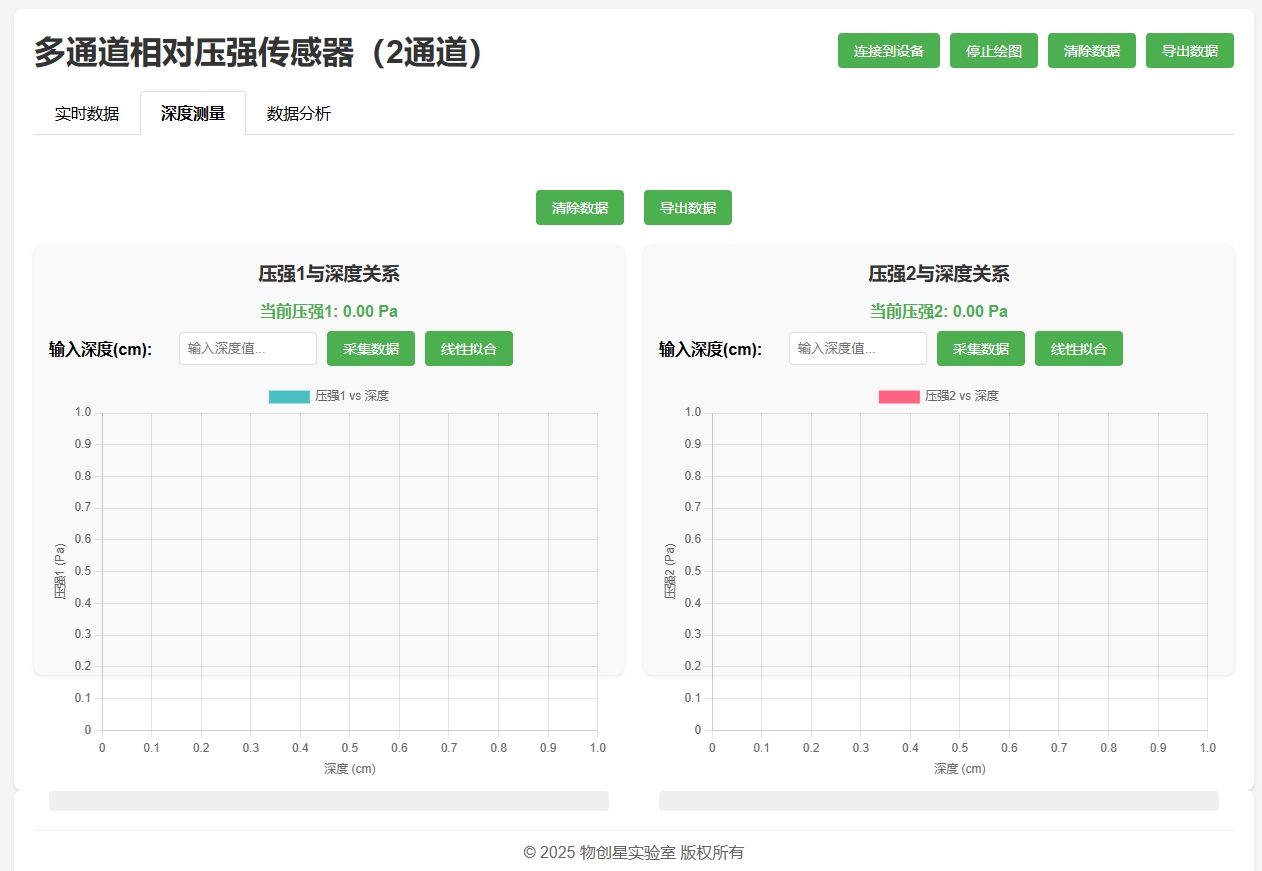Screen dimensions: 1262x871
Task: Select the 深度测量 tab
Action: [193, 114]
